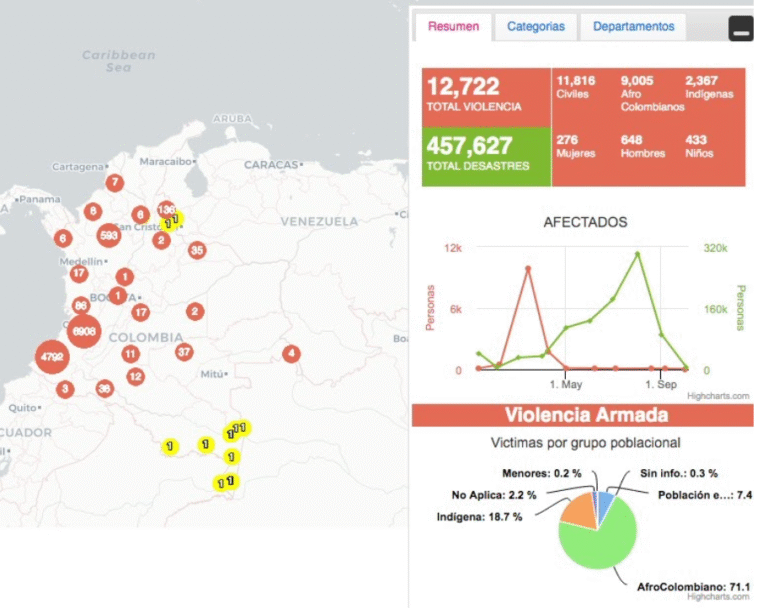Click the Total Violencia 12,722 tile

point(486,96)
